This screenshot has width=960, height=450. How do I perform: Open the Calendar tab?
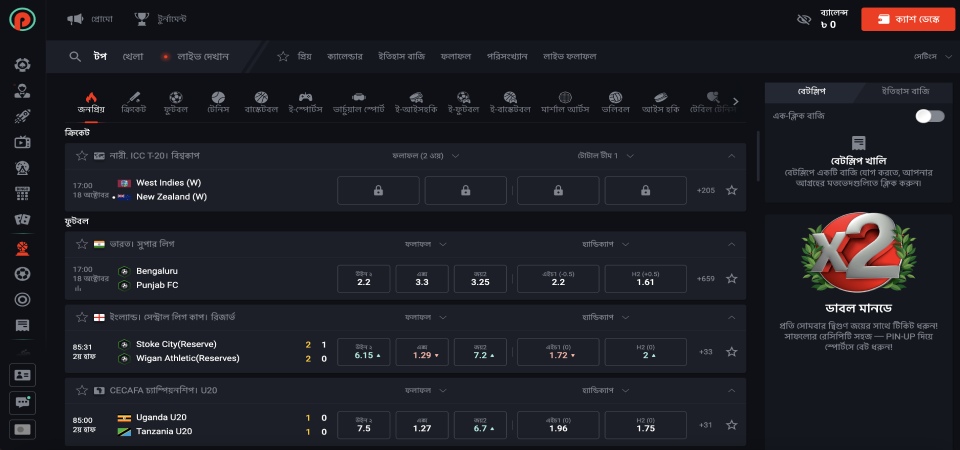(345, 56)
